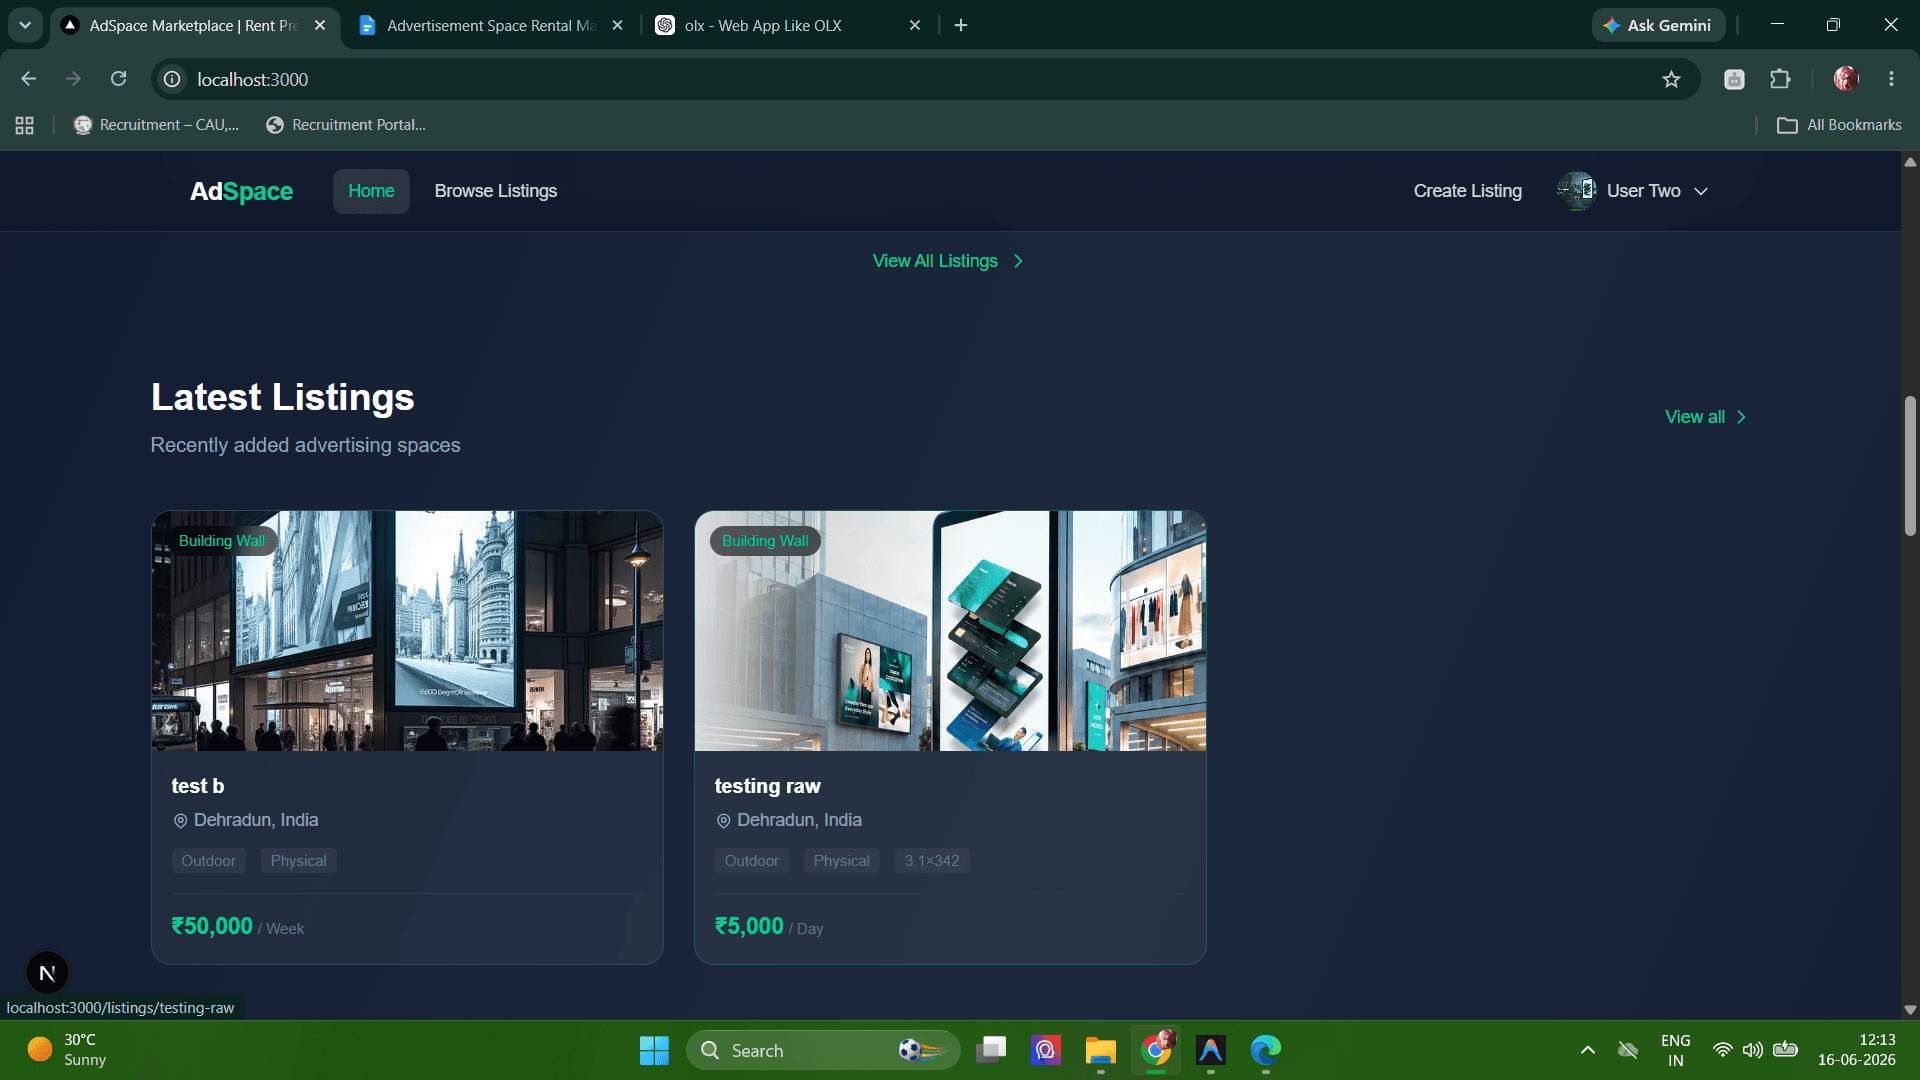
Task: View site information icon
Action: [172, 79]
